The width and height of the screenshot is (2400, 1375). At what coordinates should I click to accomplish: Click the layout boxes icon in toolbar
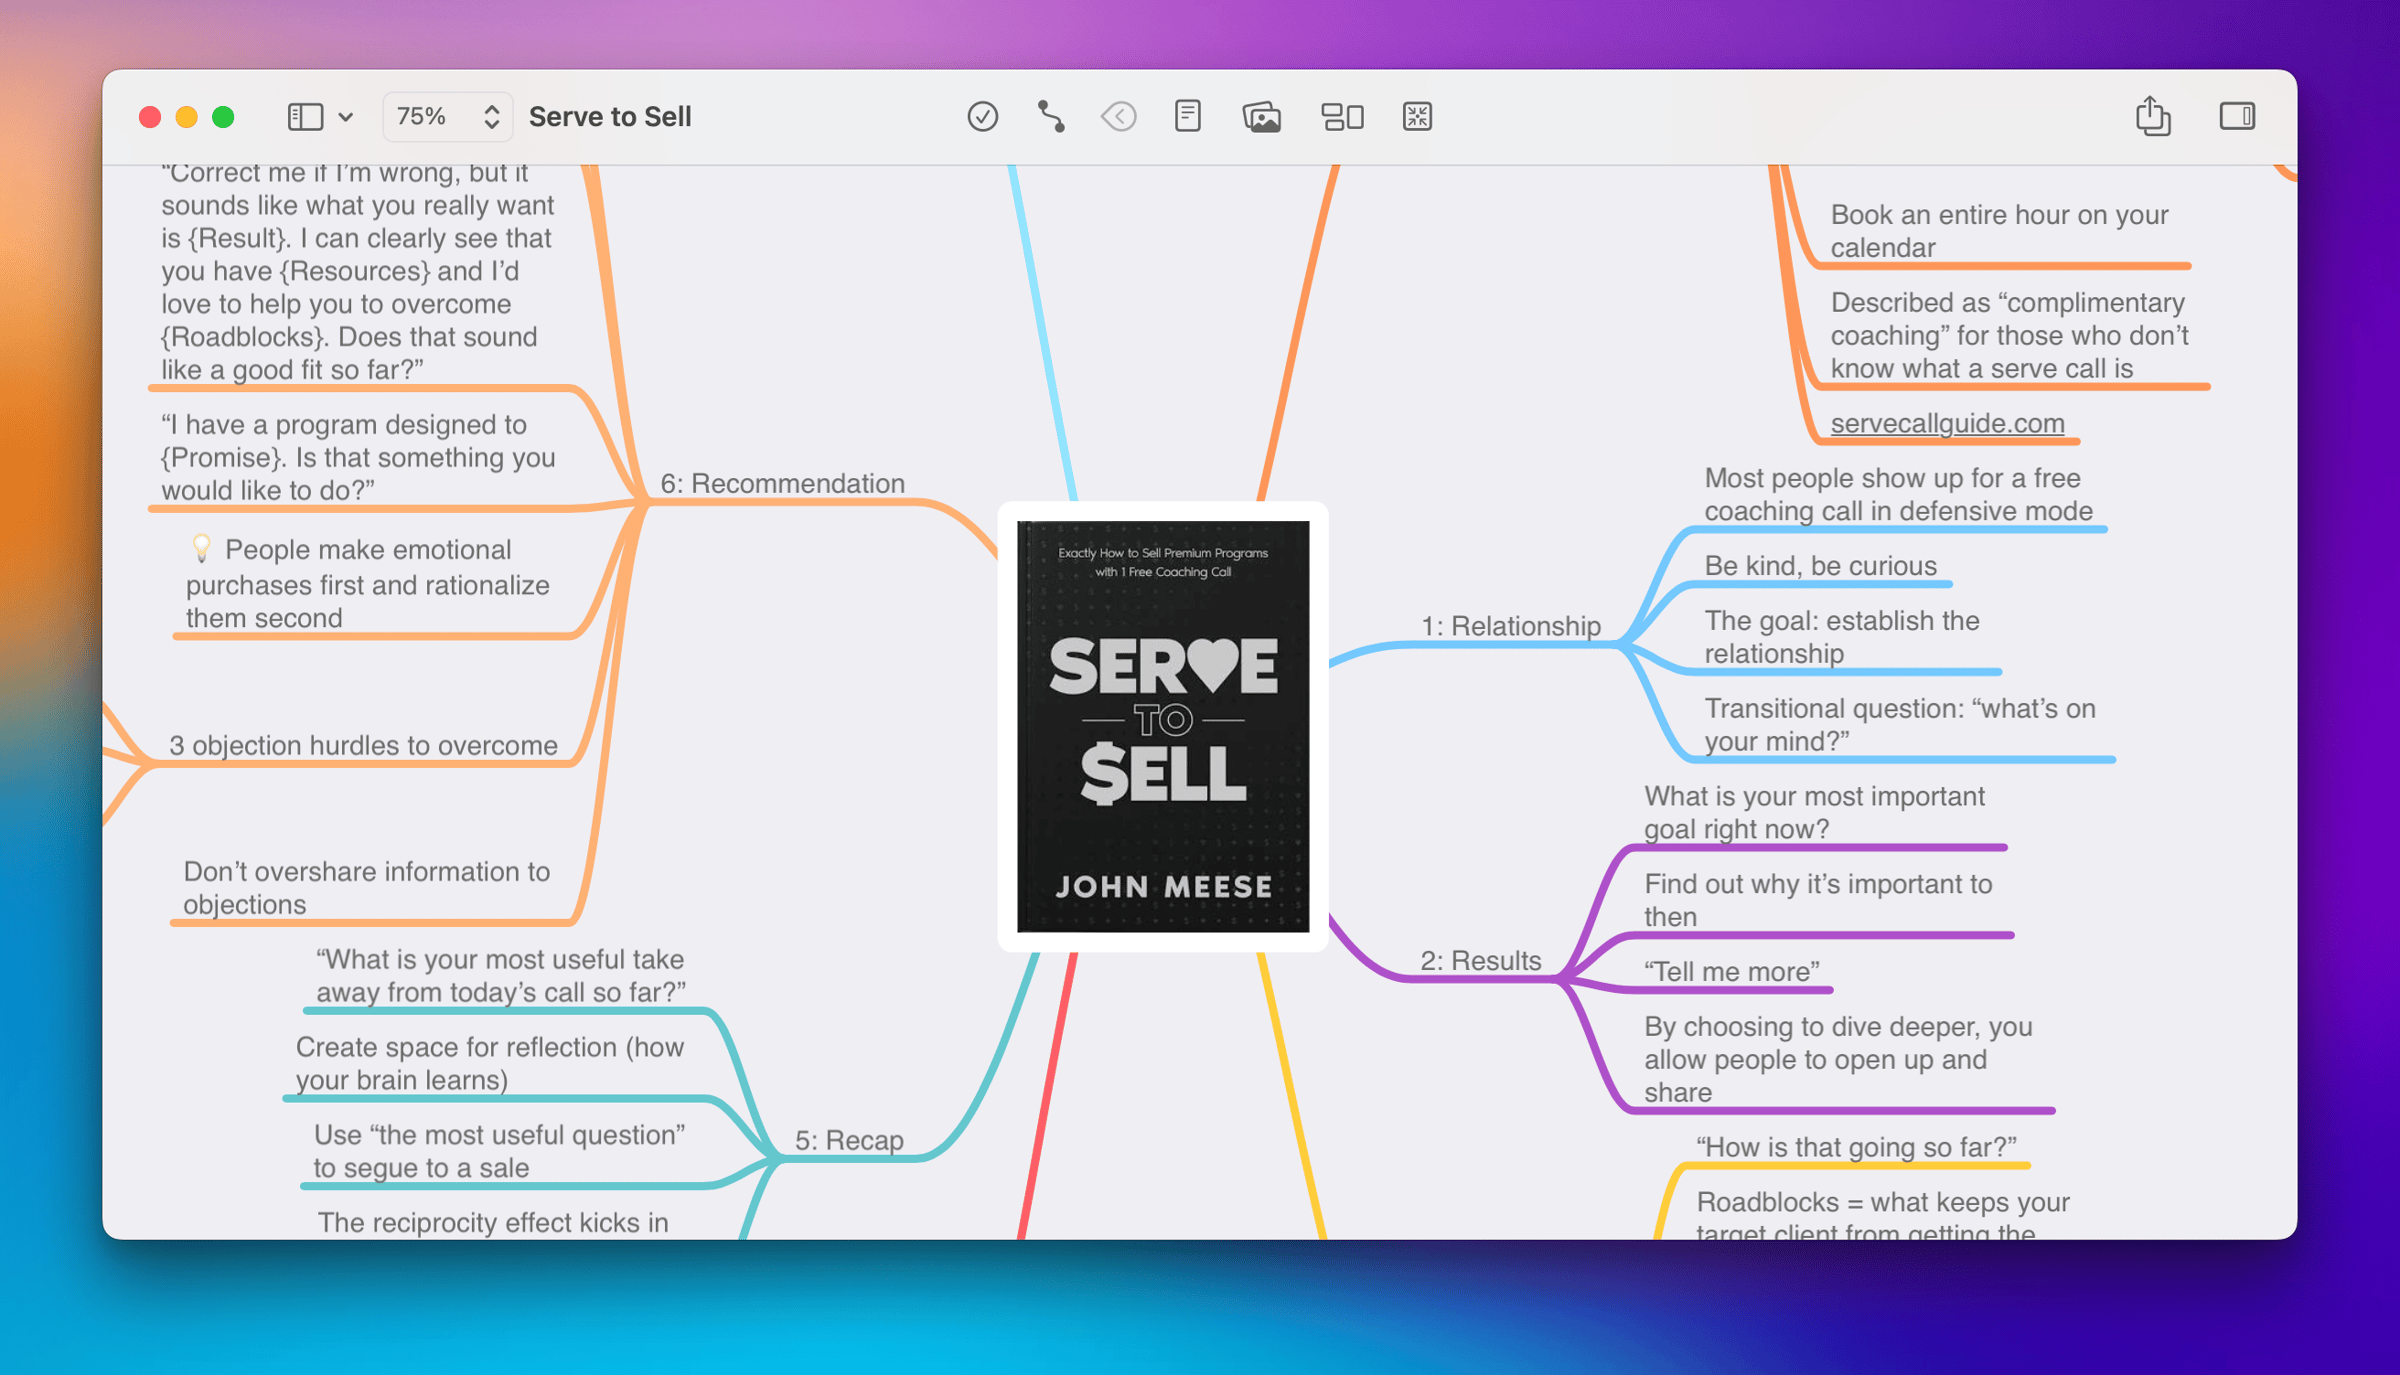1342,117
